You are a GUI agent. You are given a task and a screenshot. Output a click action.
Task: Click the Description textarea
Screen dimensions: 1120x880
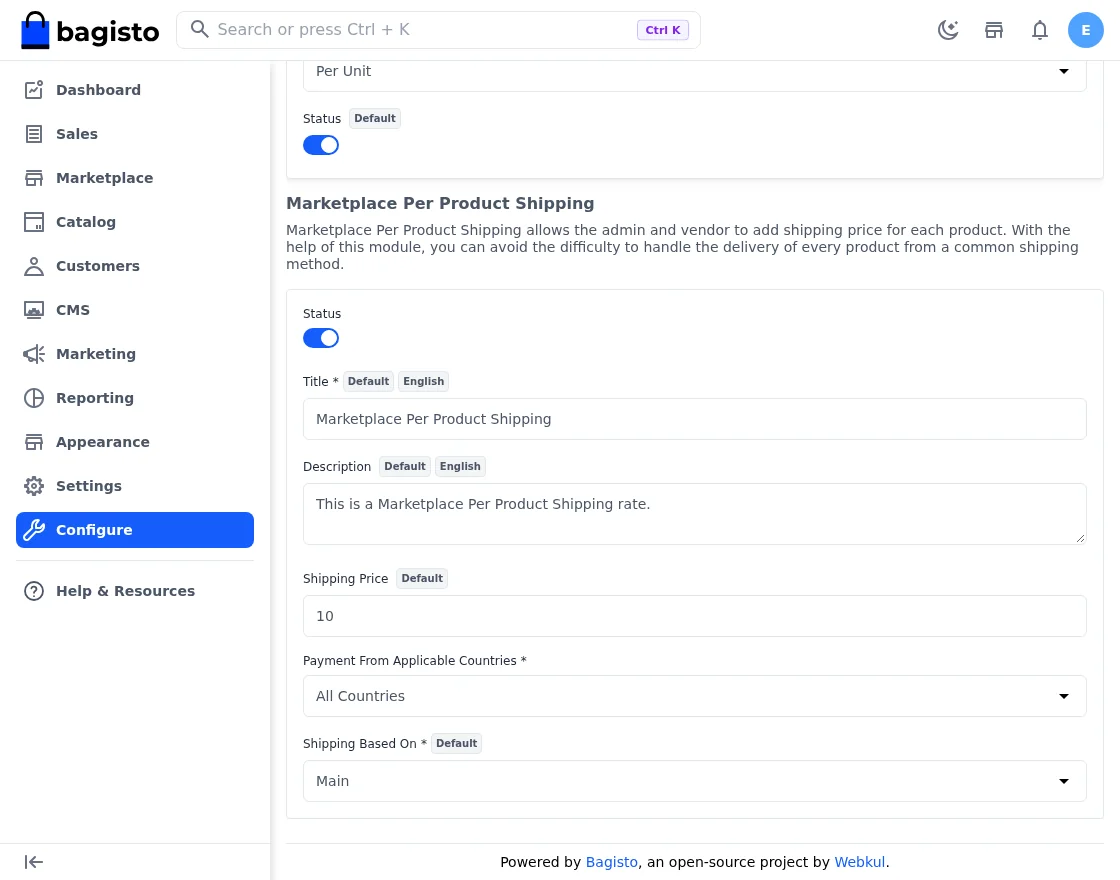pos(694,514)
